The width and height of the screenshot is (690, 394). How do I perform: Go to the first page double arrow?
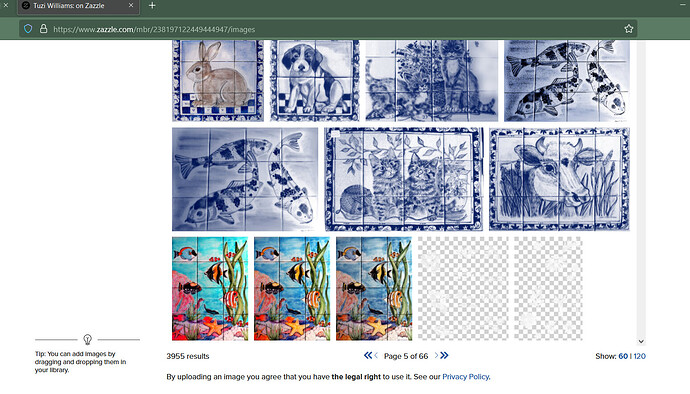368,355
